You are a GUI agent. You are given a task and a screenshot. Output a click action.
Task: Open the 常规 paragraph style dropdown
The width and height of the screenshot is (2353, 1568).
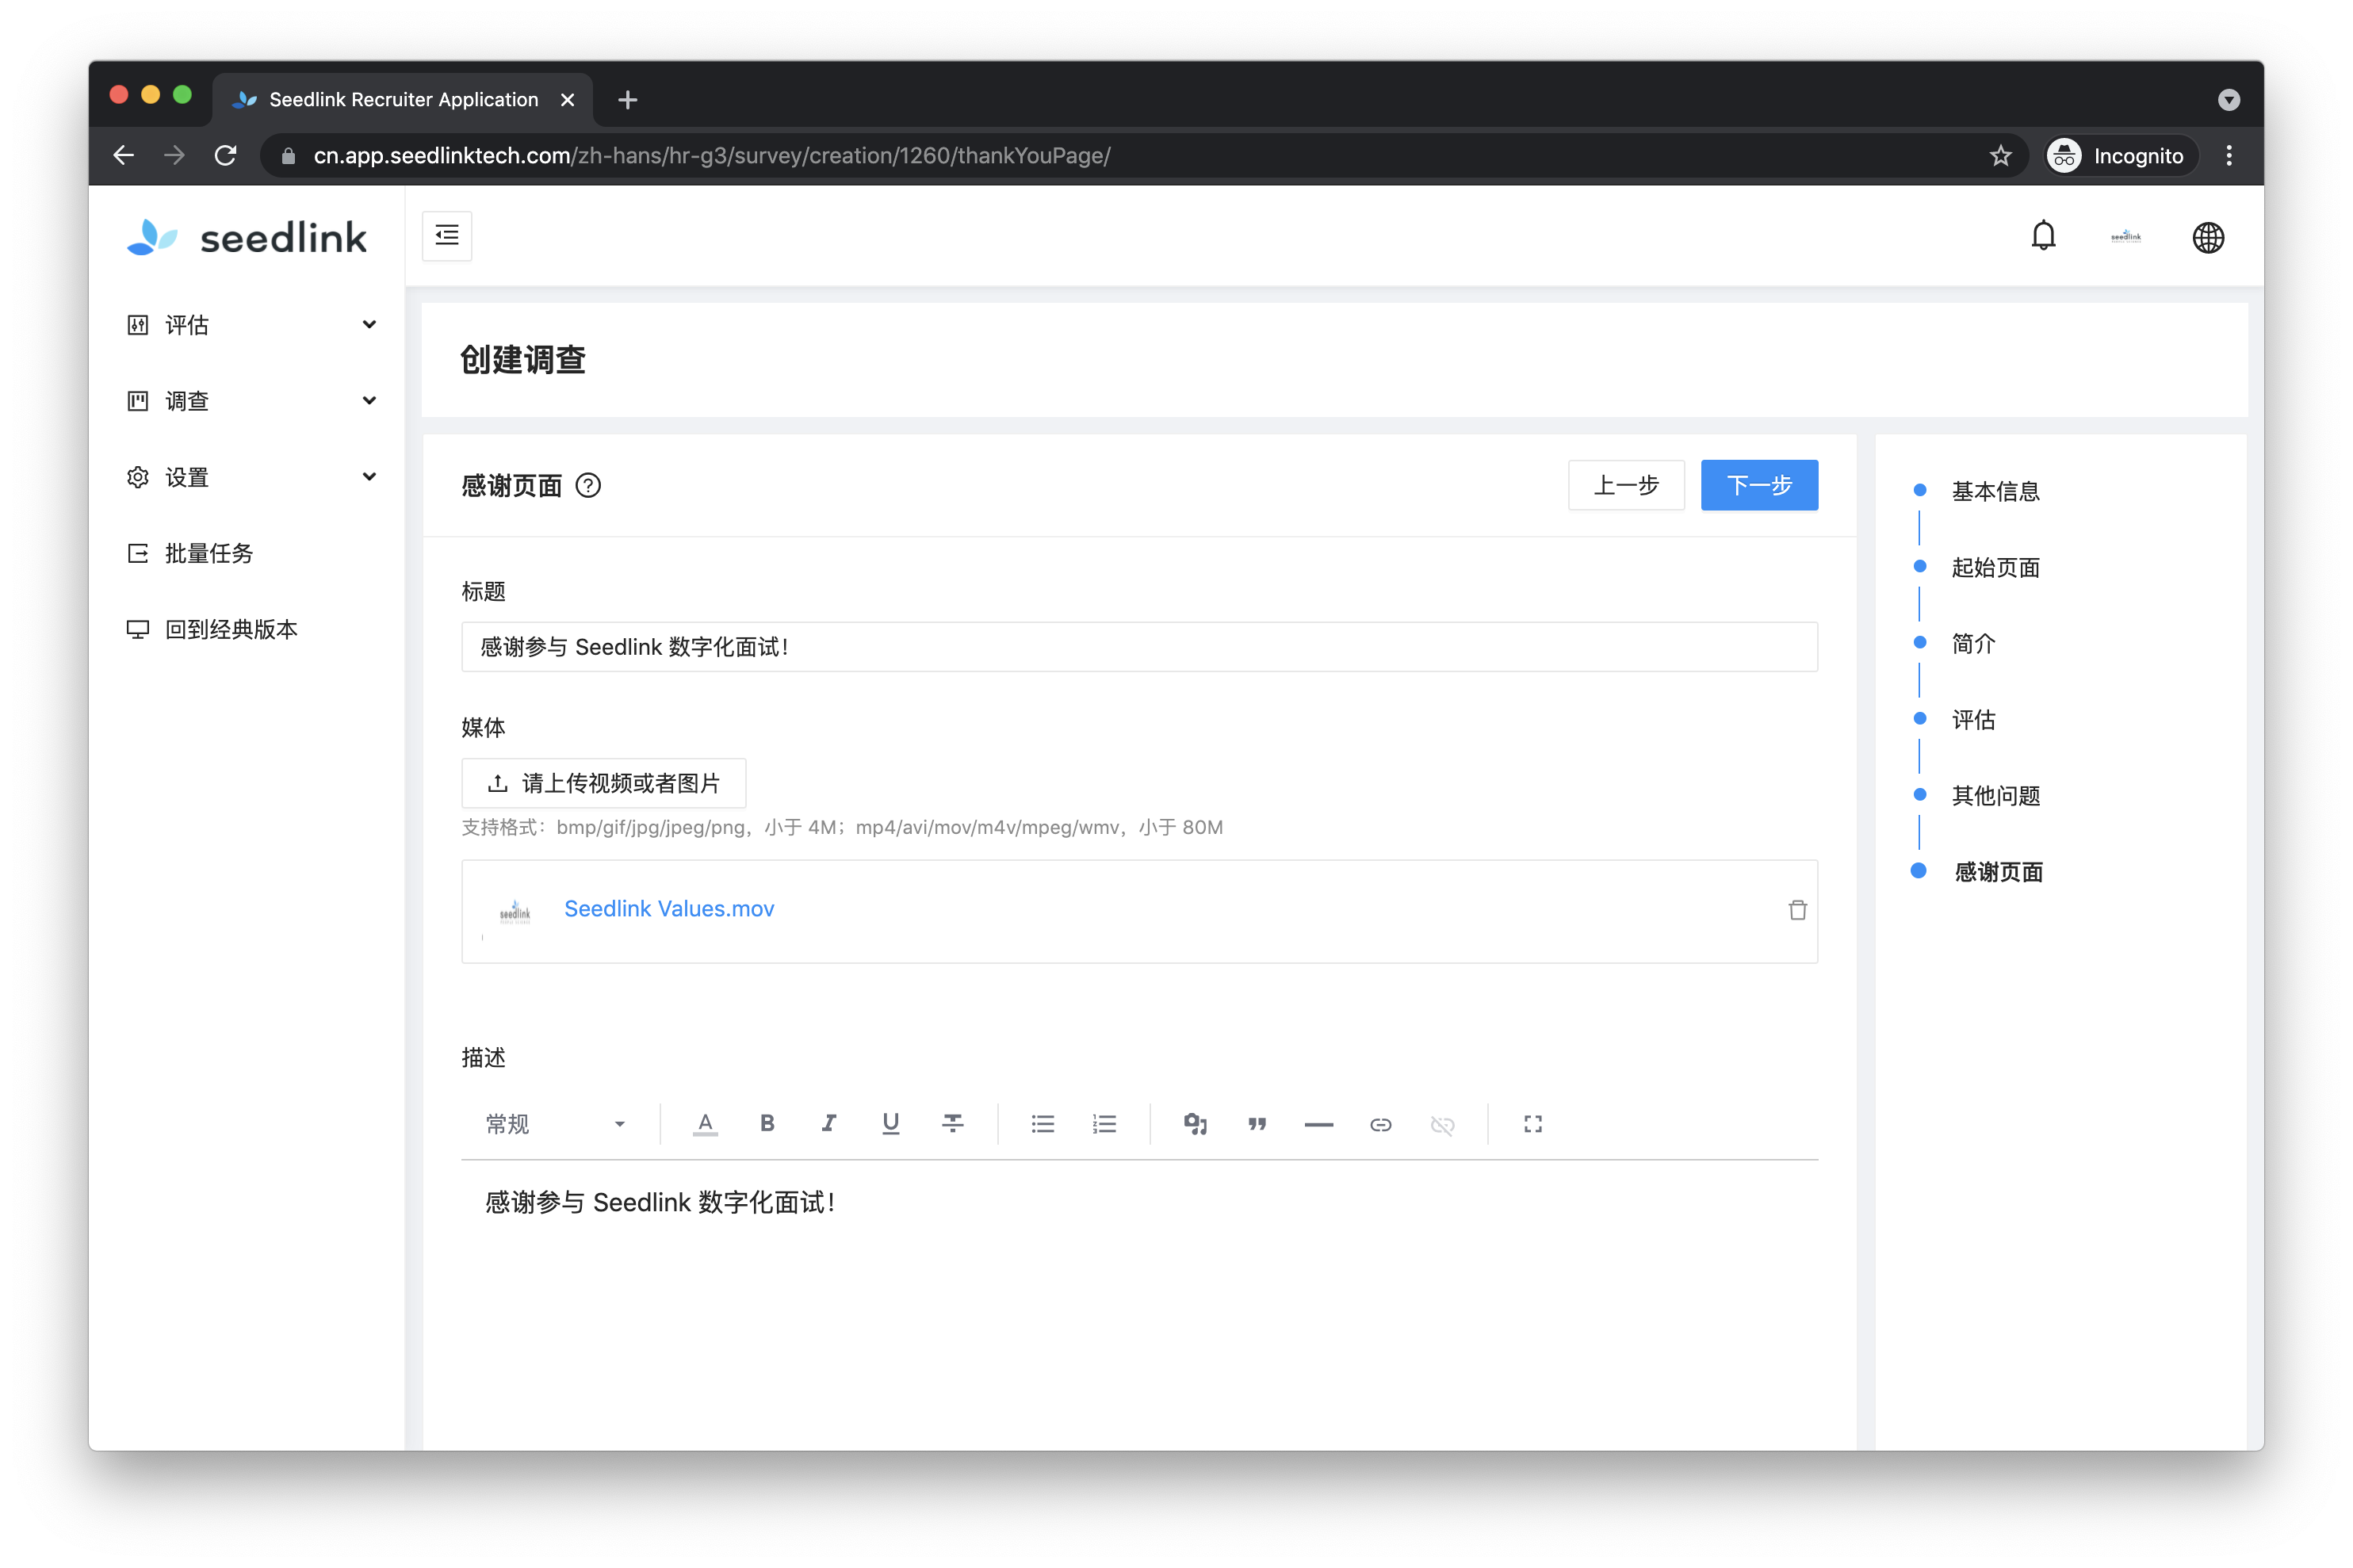[555, 1123]
